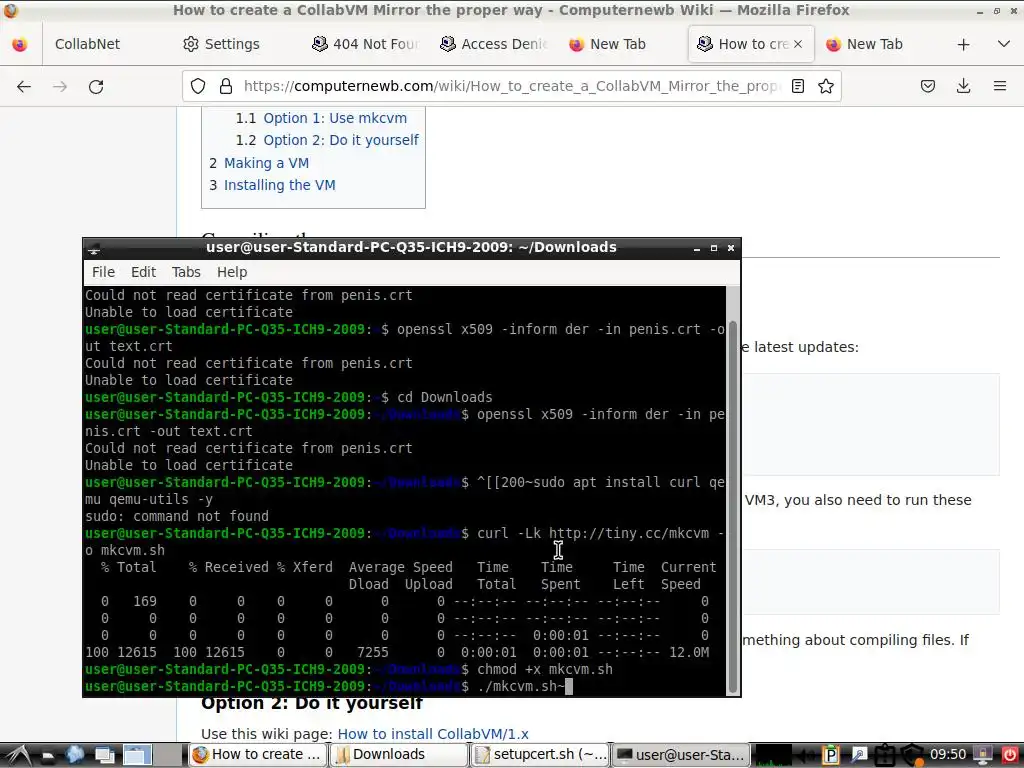This screenshot has height=768, width=1024.
Task: Click the terminal command line './mkcvm.sh~'
Action: 328,686
